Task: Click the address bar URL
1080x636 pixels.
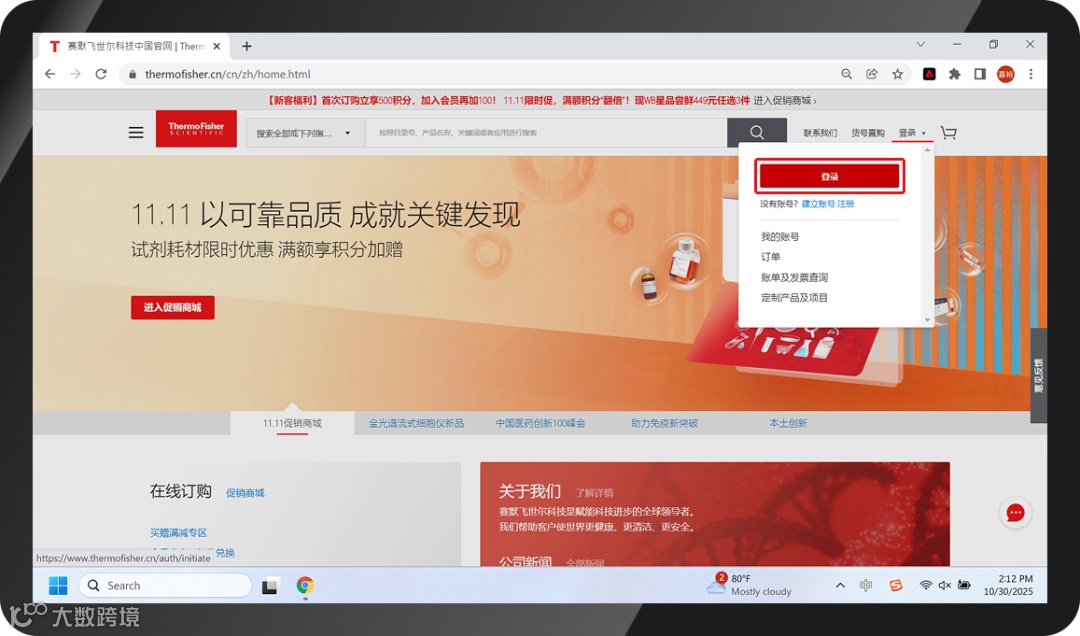Action: click(228, 74)
